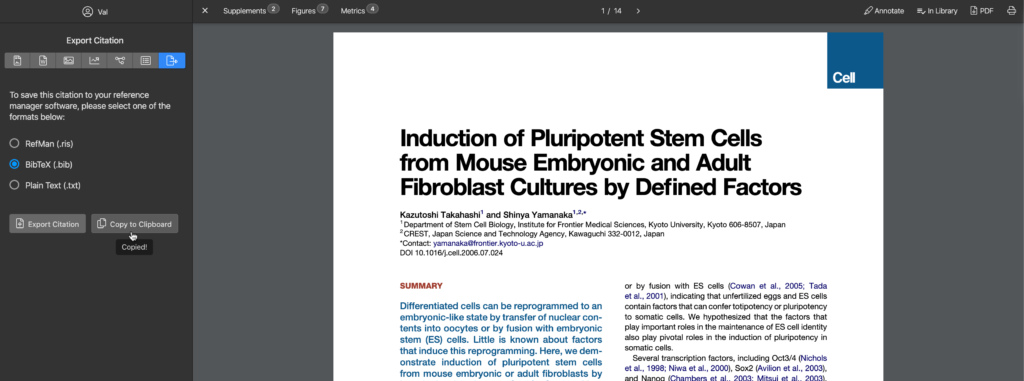Open the Cowan et al., 2005 citation link
1024x381 pixels.
[x=767, y=286]
